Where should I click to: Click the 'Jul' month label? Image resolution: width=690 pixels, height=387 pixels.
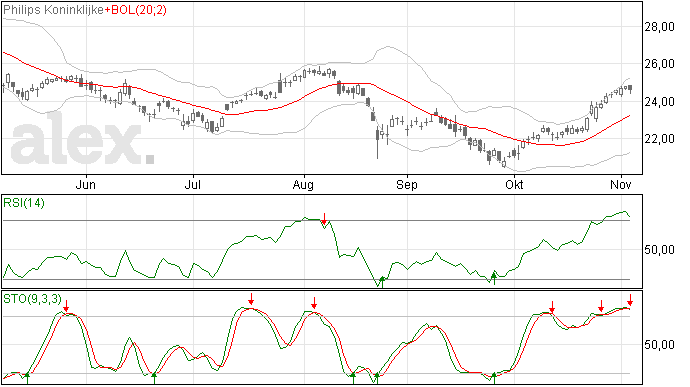point(193,185)
